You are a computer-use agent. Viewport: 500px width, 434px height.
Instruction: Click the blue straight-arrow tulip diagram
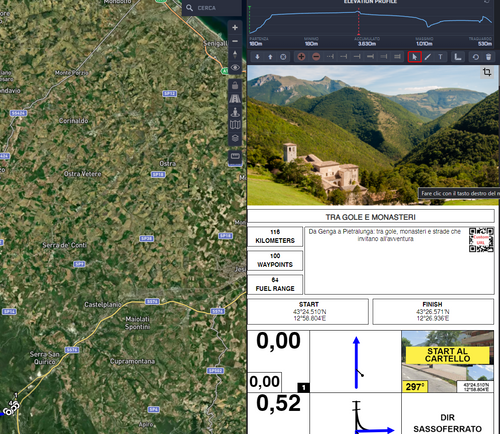[356, 362]
